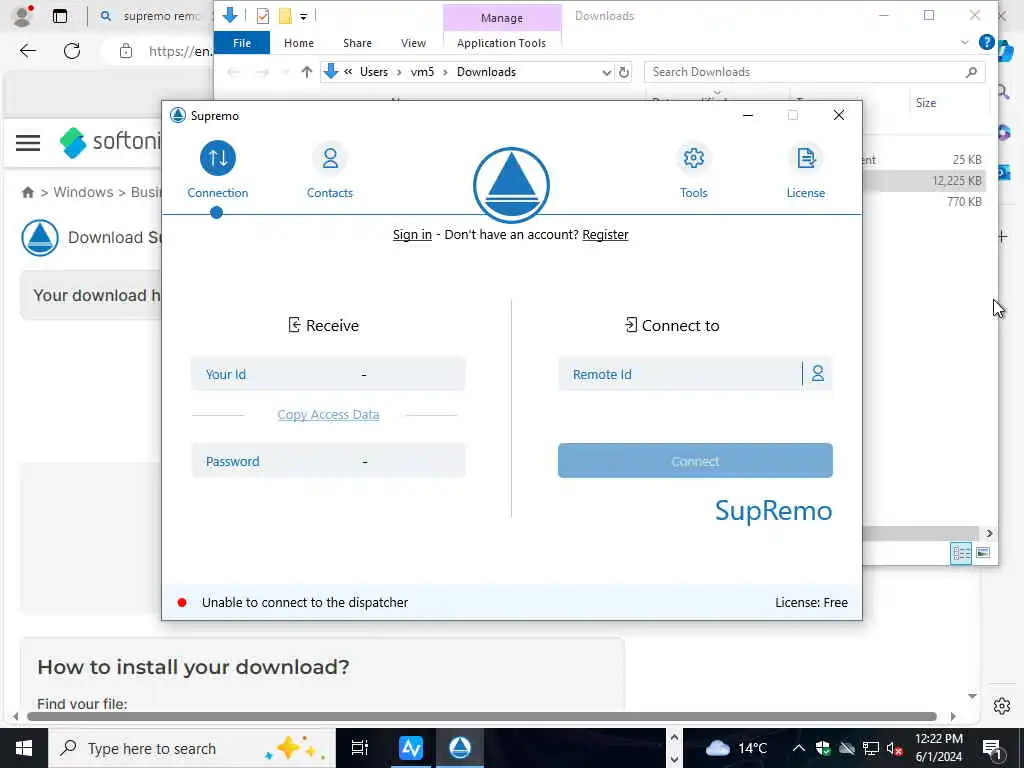This screenshot has height=768, width=1024.
Task: Click Copy Access Data link
Action: (328, 415)
